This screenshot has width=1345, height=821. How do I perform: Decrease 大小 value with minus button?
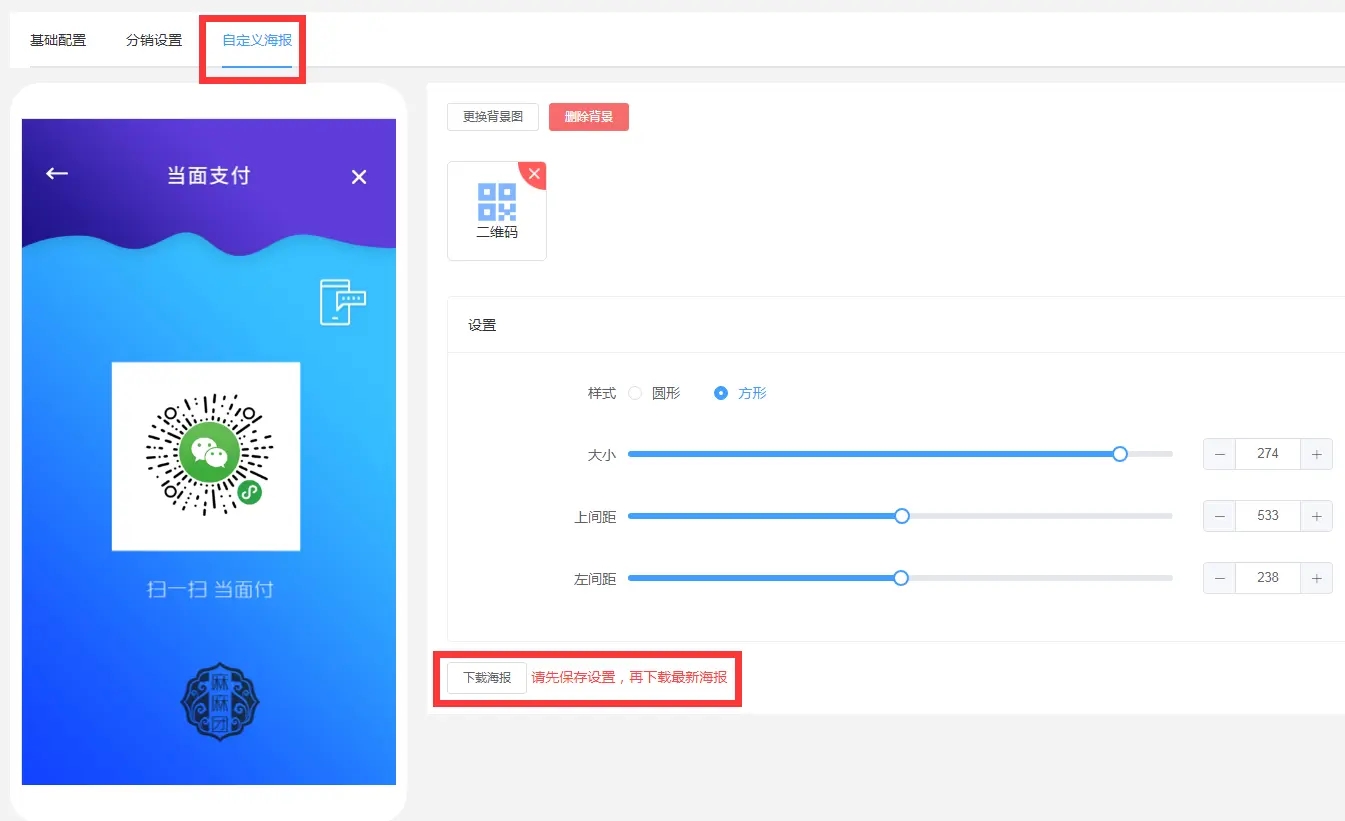point(1220,454)
